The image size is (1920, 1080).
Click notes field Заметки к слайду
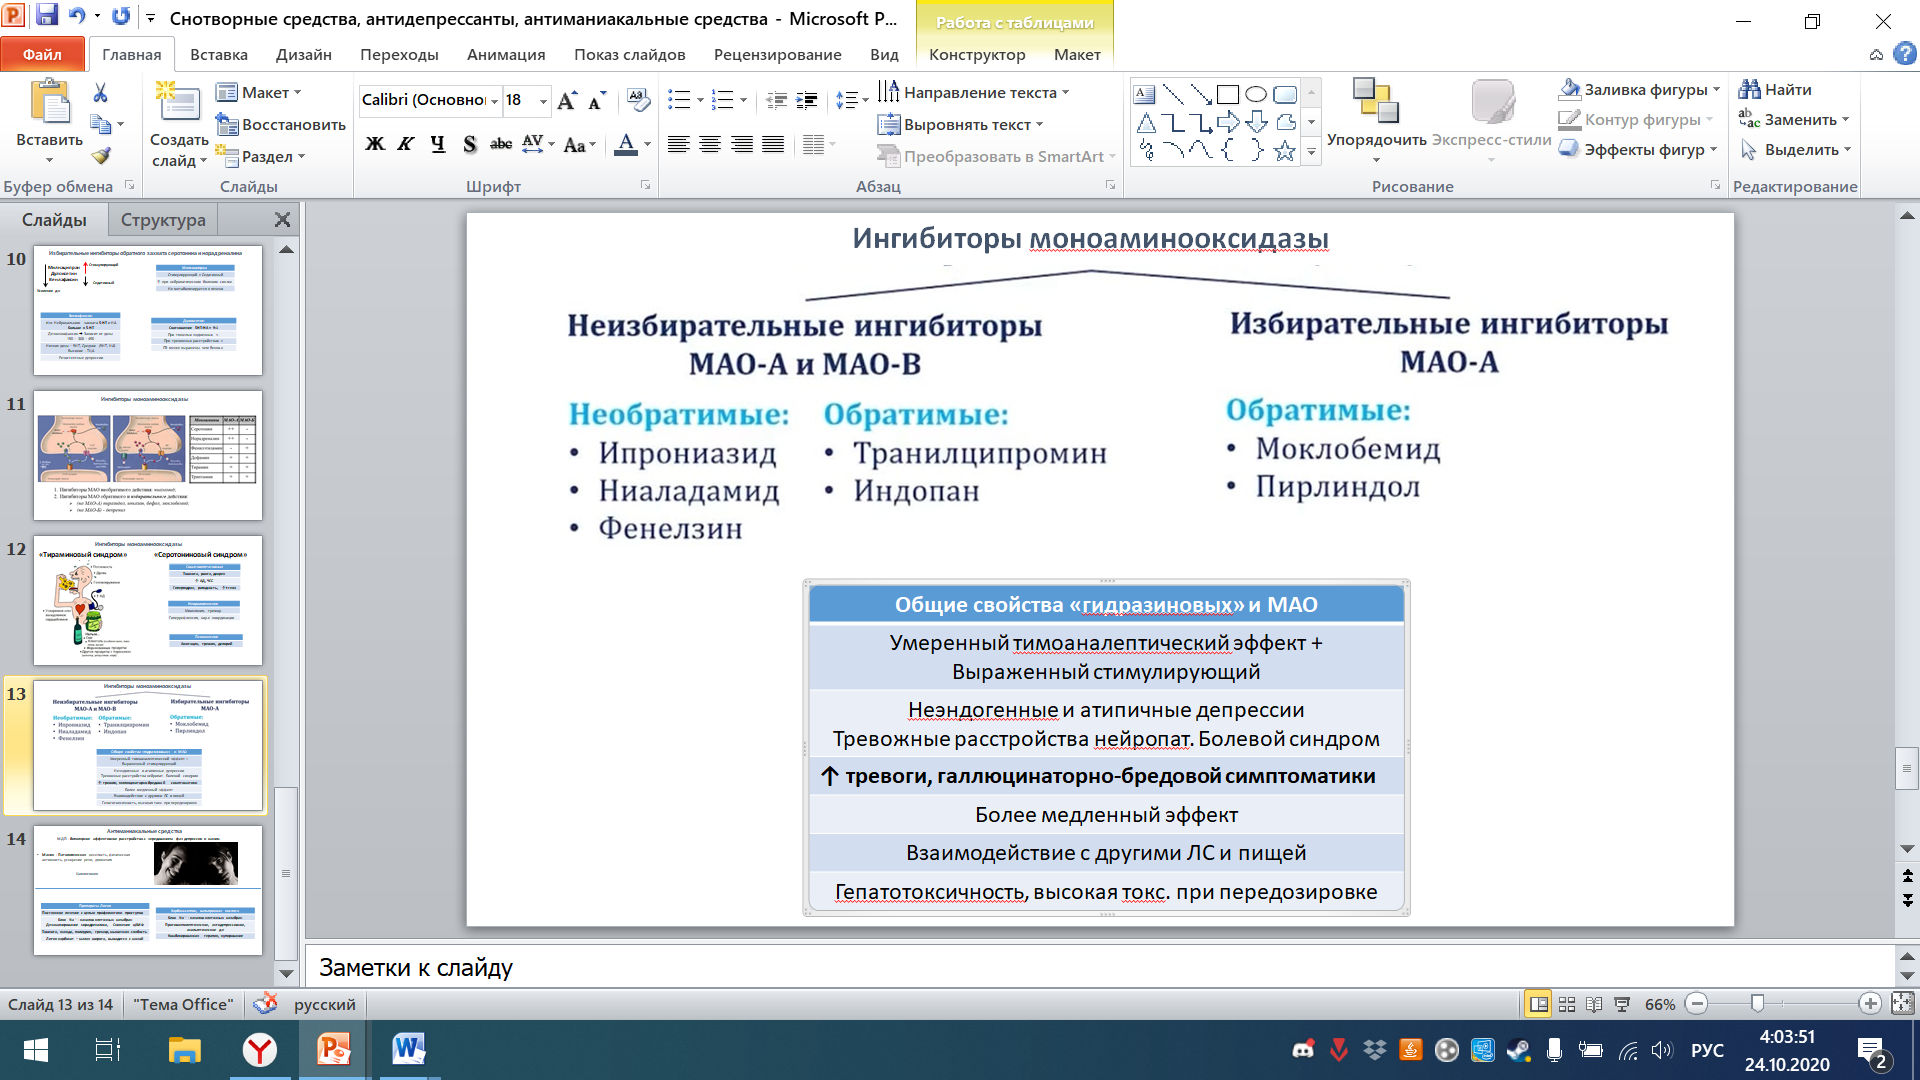1098,967
